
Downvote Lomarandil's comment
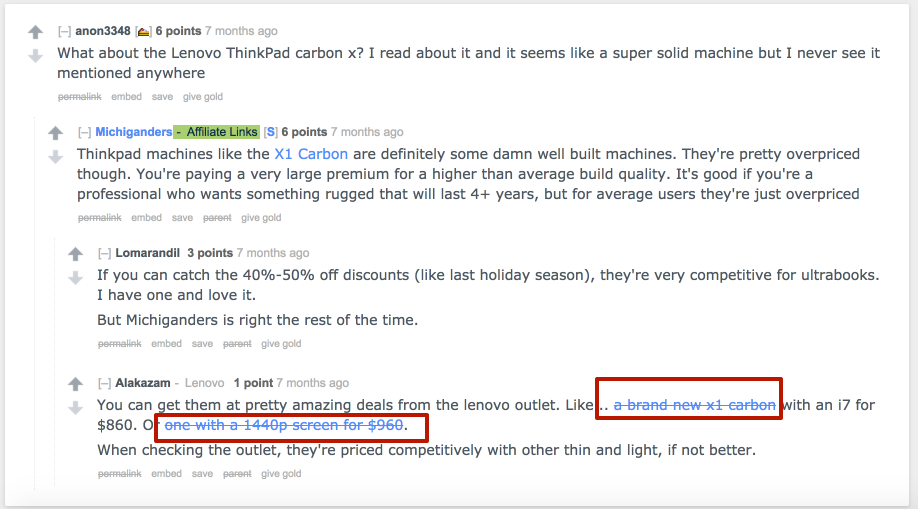coord(75,277)
